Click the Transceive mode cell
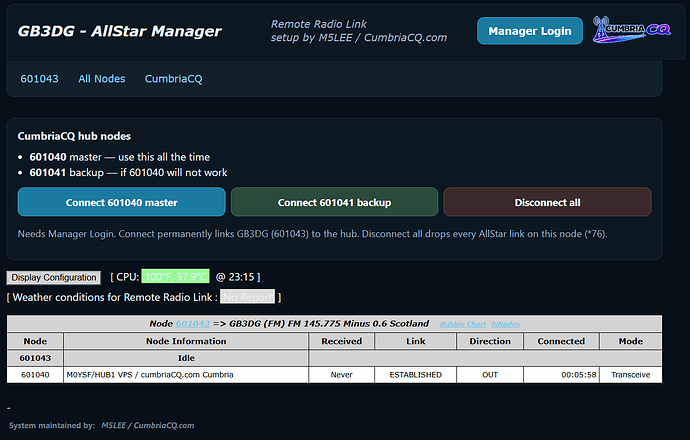Viewport: 690px width, 440px height. tap(631, 374)
